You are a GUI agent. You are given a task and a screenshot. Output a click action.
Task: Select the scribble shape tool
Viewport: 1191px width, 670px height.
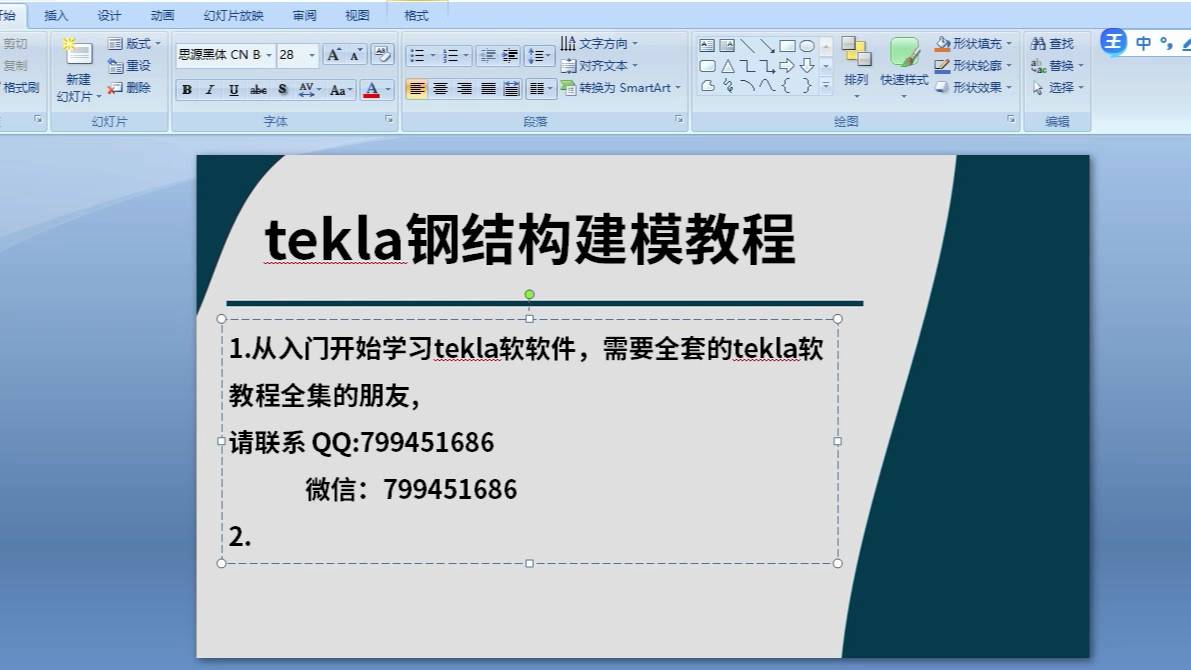(x=728, y=86)
